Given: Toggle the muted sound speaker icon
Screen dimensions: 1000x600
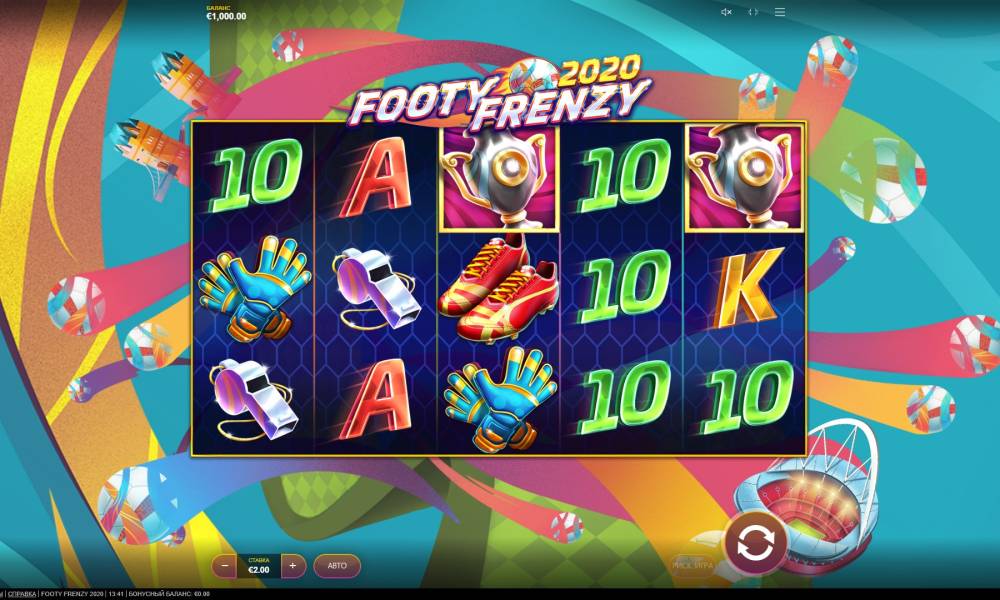Looking at the screenshot, I should coord(726,12).
